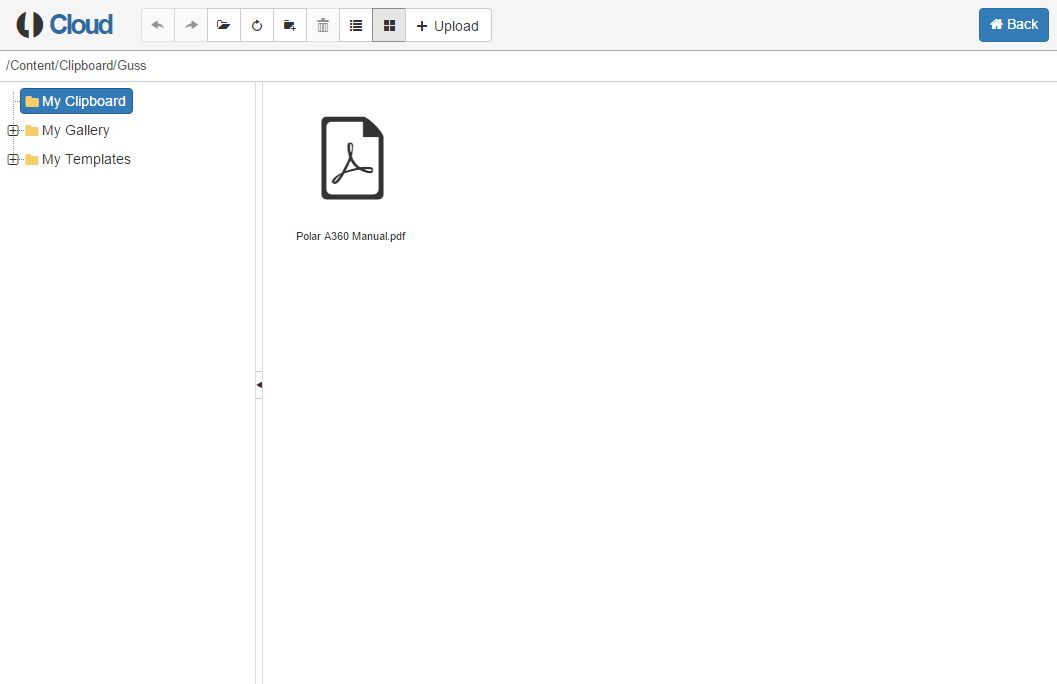
Task: Click the Polar A360 Manual.pdf file name
Action: [x=351, y=236]
